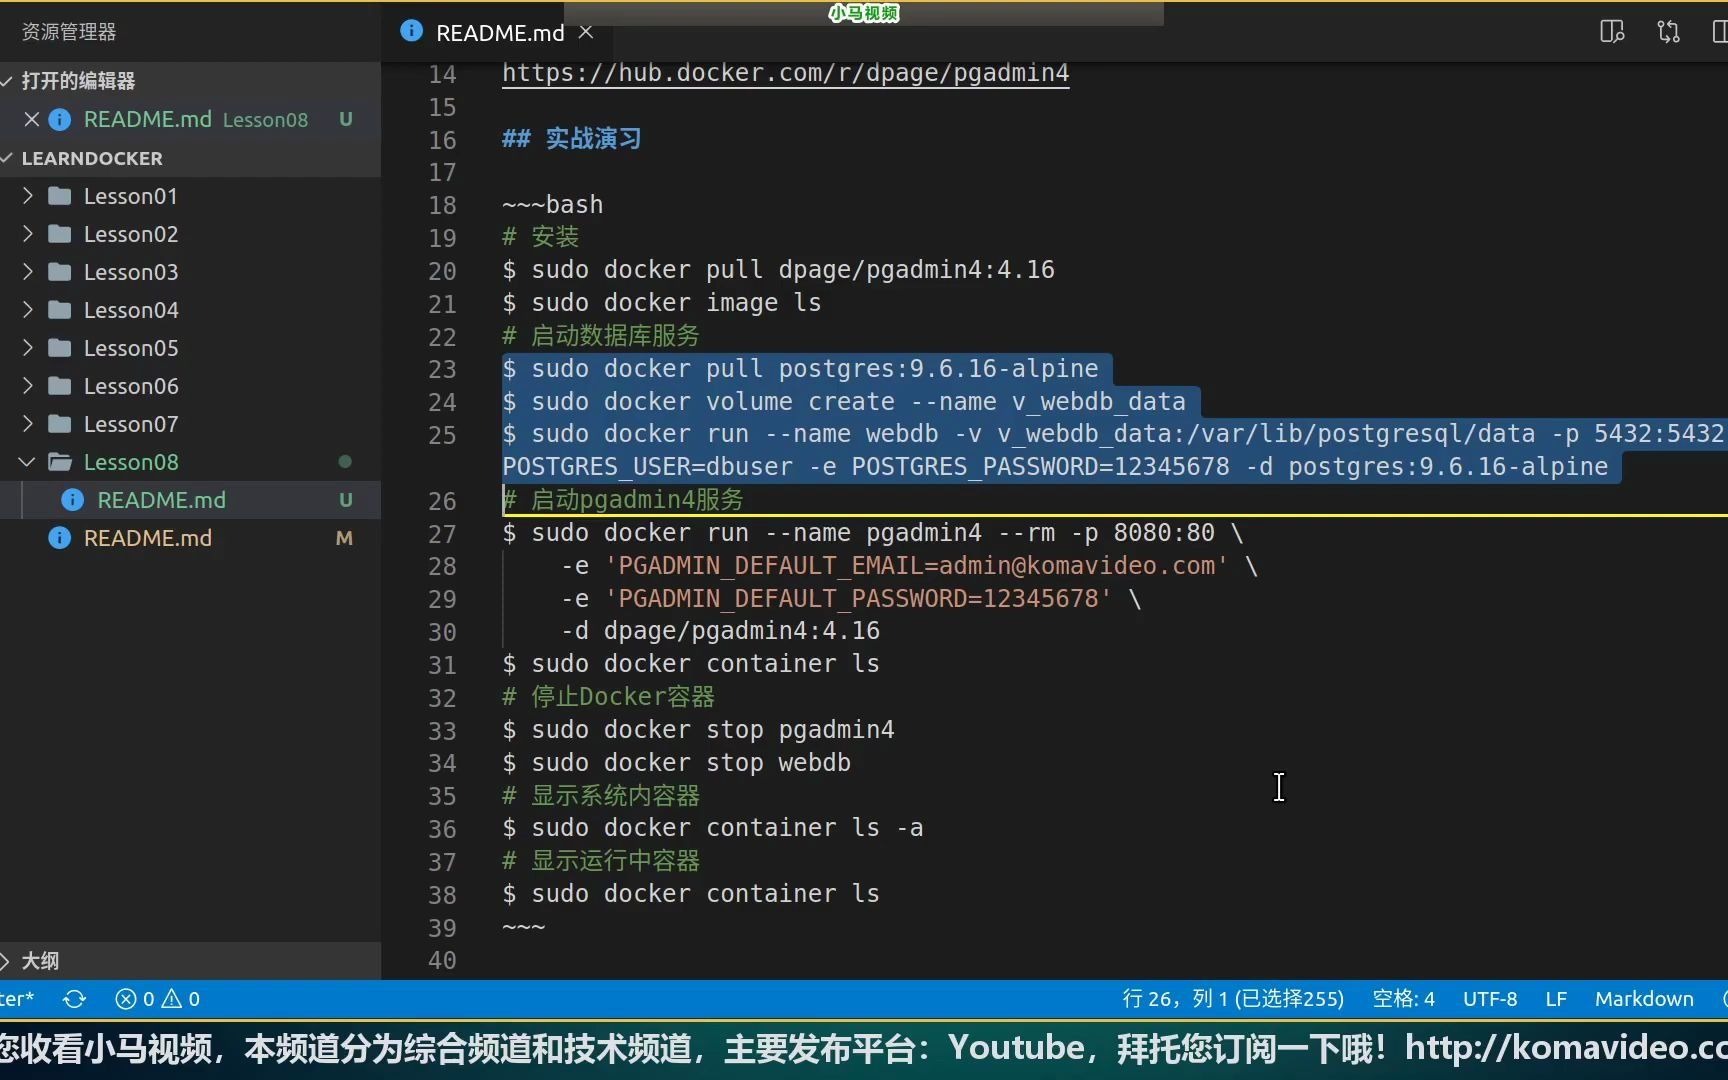
Task: Click the Lesson08 modified status dot
Action: coord(345,462)
